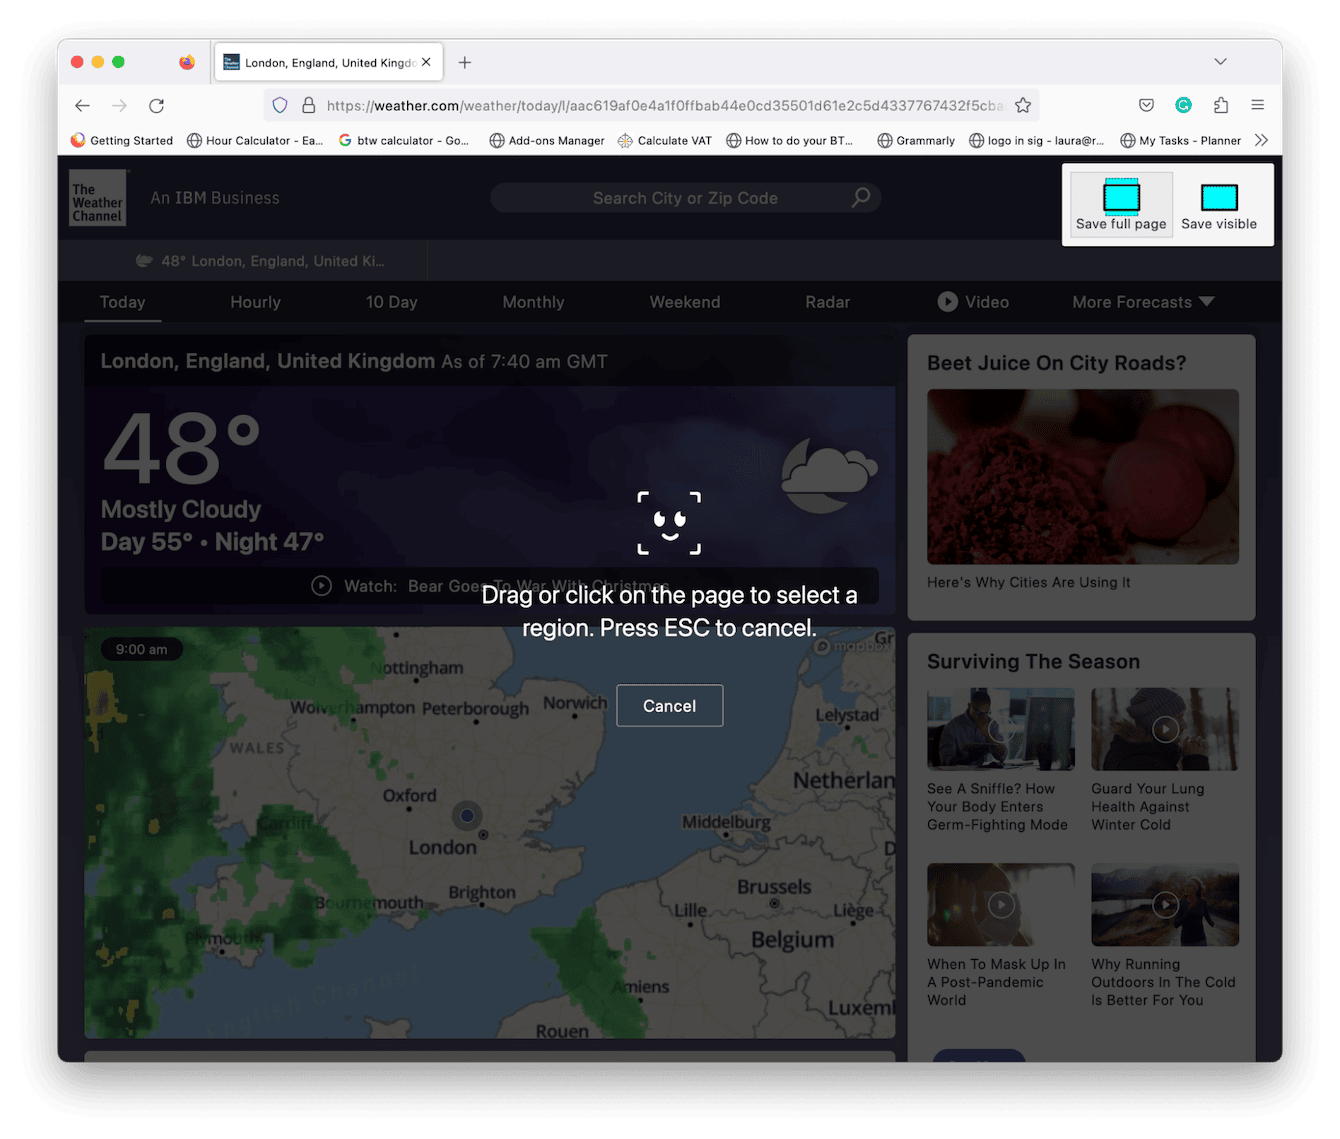Open the 10 Day forecast tab
Screen dimensions: 1340x1139
(x=391, y=302)
